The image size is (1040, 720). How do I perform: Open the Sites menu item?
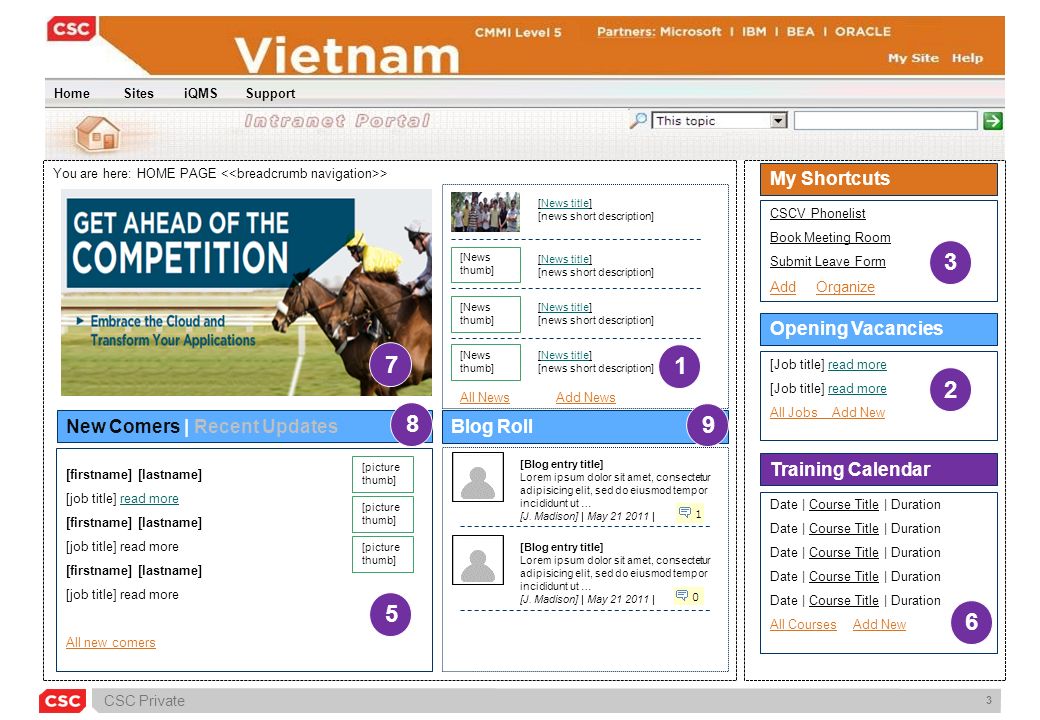pos(139,93)
